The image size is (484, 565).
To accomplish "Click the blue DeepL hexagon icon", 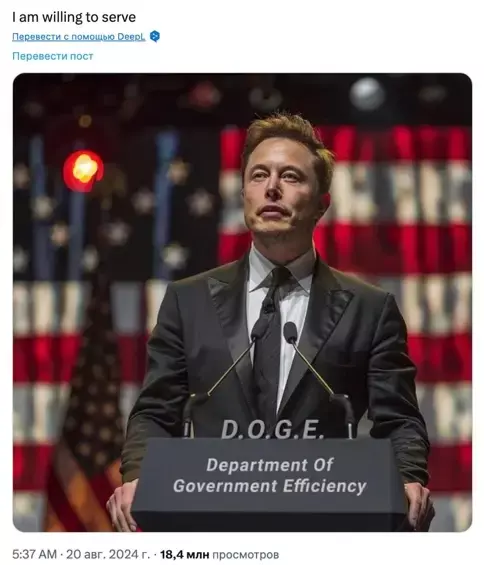I will click(x=155, y=36).
